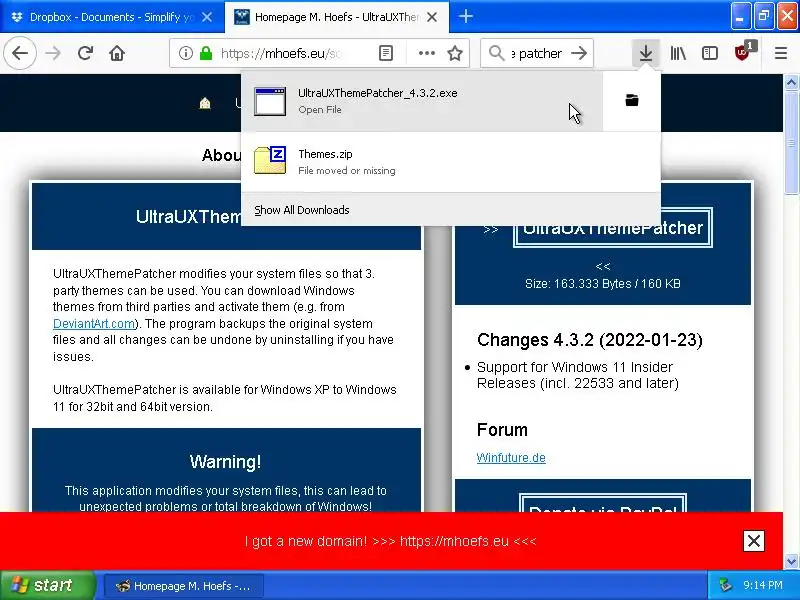
Task: Click the https://mhoefs.eu banner text
Action: tap(454, 541)
